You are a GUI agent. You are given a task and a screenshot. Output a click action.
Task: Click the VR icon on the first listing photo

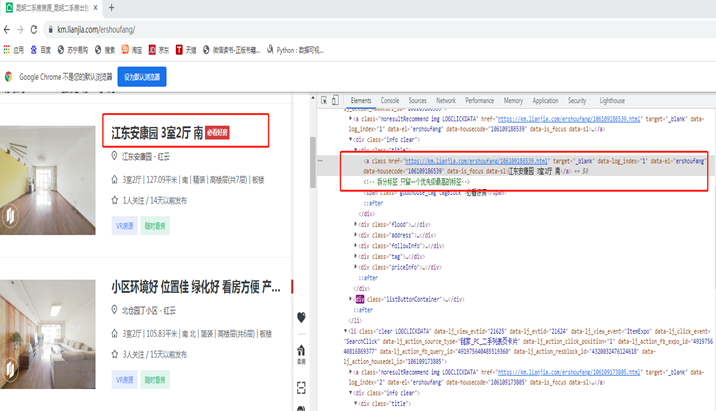click(10, 216)
